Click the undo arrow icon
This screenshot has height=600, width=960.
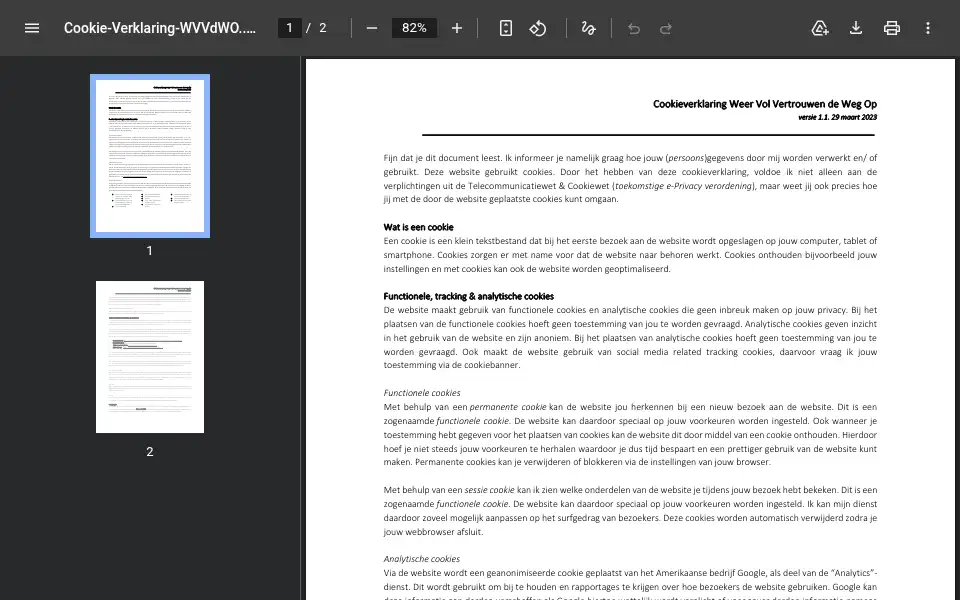click(634, 28)
